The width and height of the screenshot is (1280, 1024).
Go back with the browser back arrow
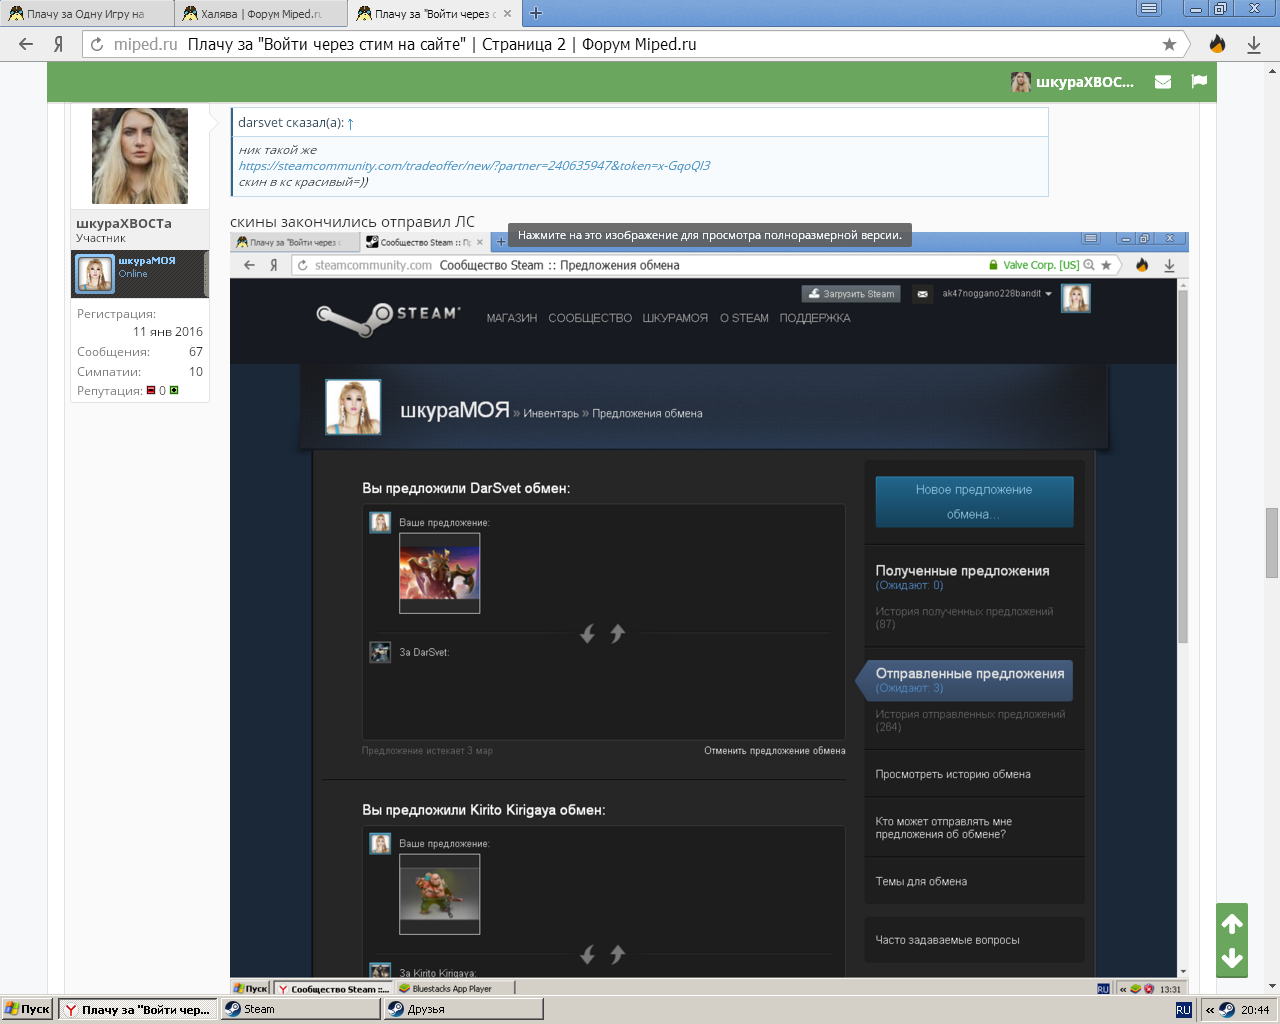click(x=26, y=44)
